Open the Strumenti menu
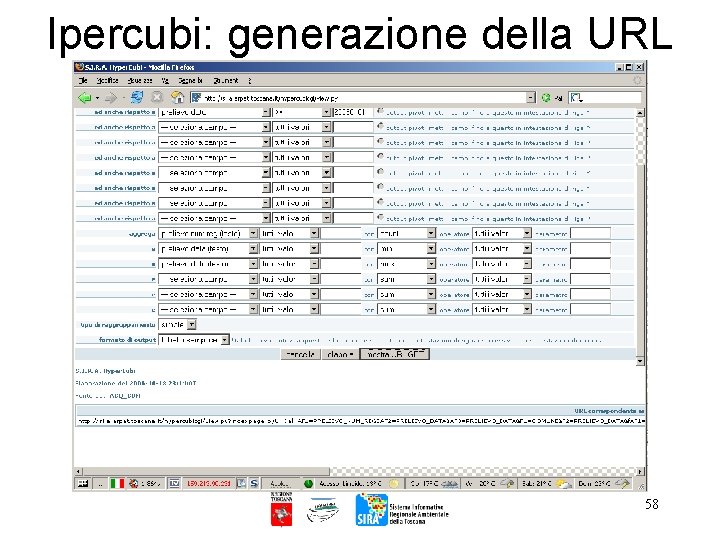The image size is (720, 540). click(226, 80)
